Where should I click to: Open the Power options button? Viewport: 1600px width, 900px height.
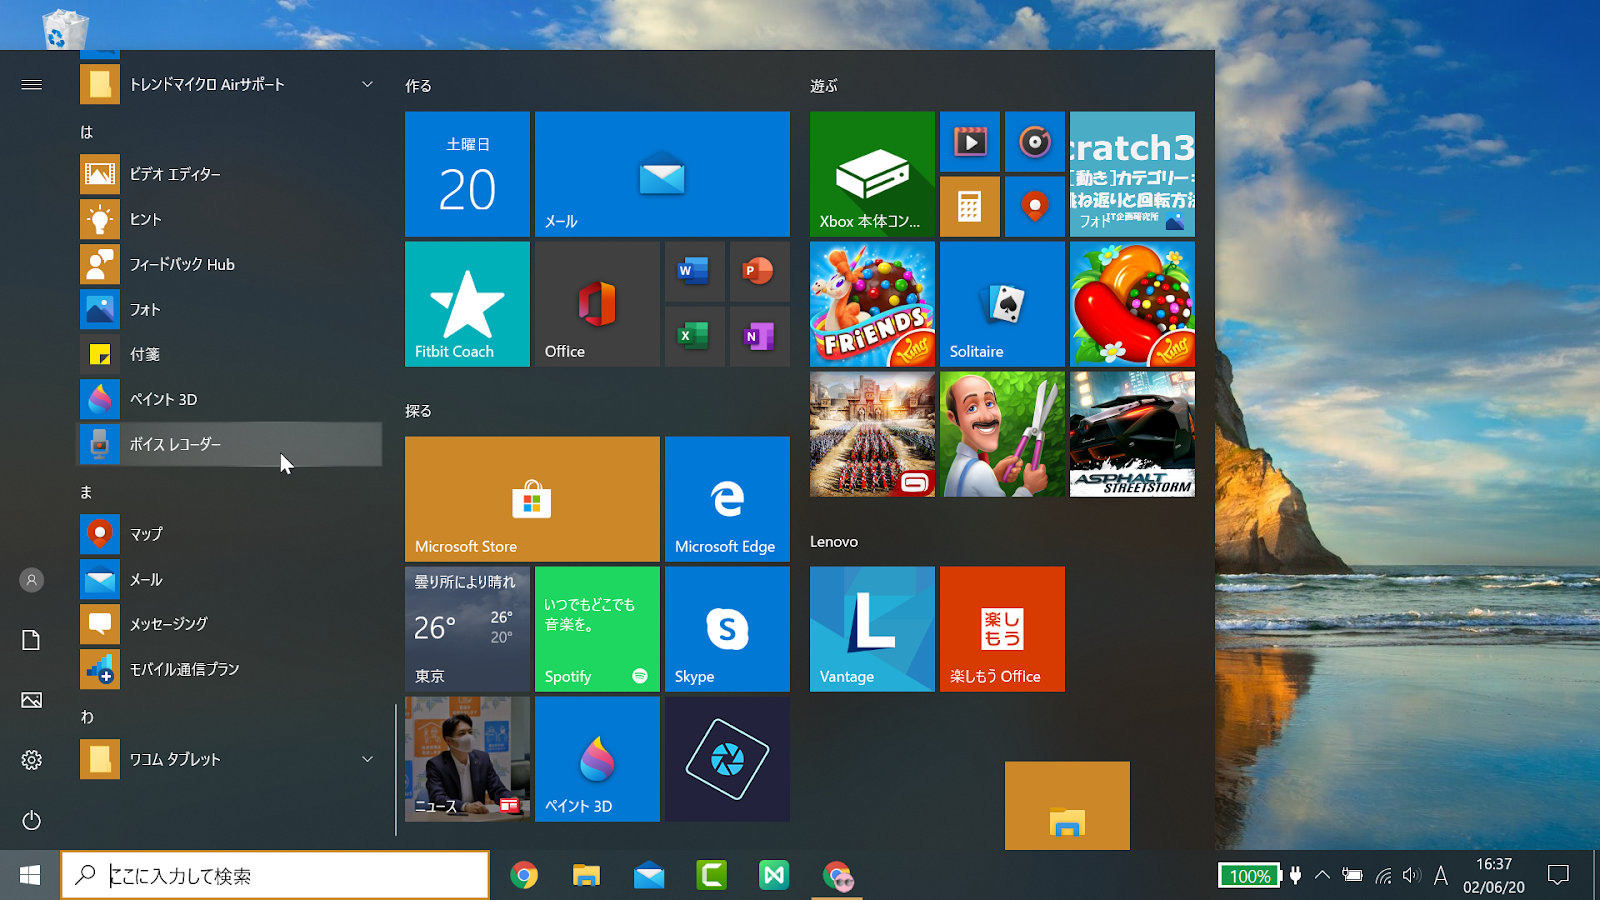pyautogui.click(x=32, y=820)
